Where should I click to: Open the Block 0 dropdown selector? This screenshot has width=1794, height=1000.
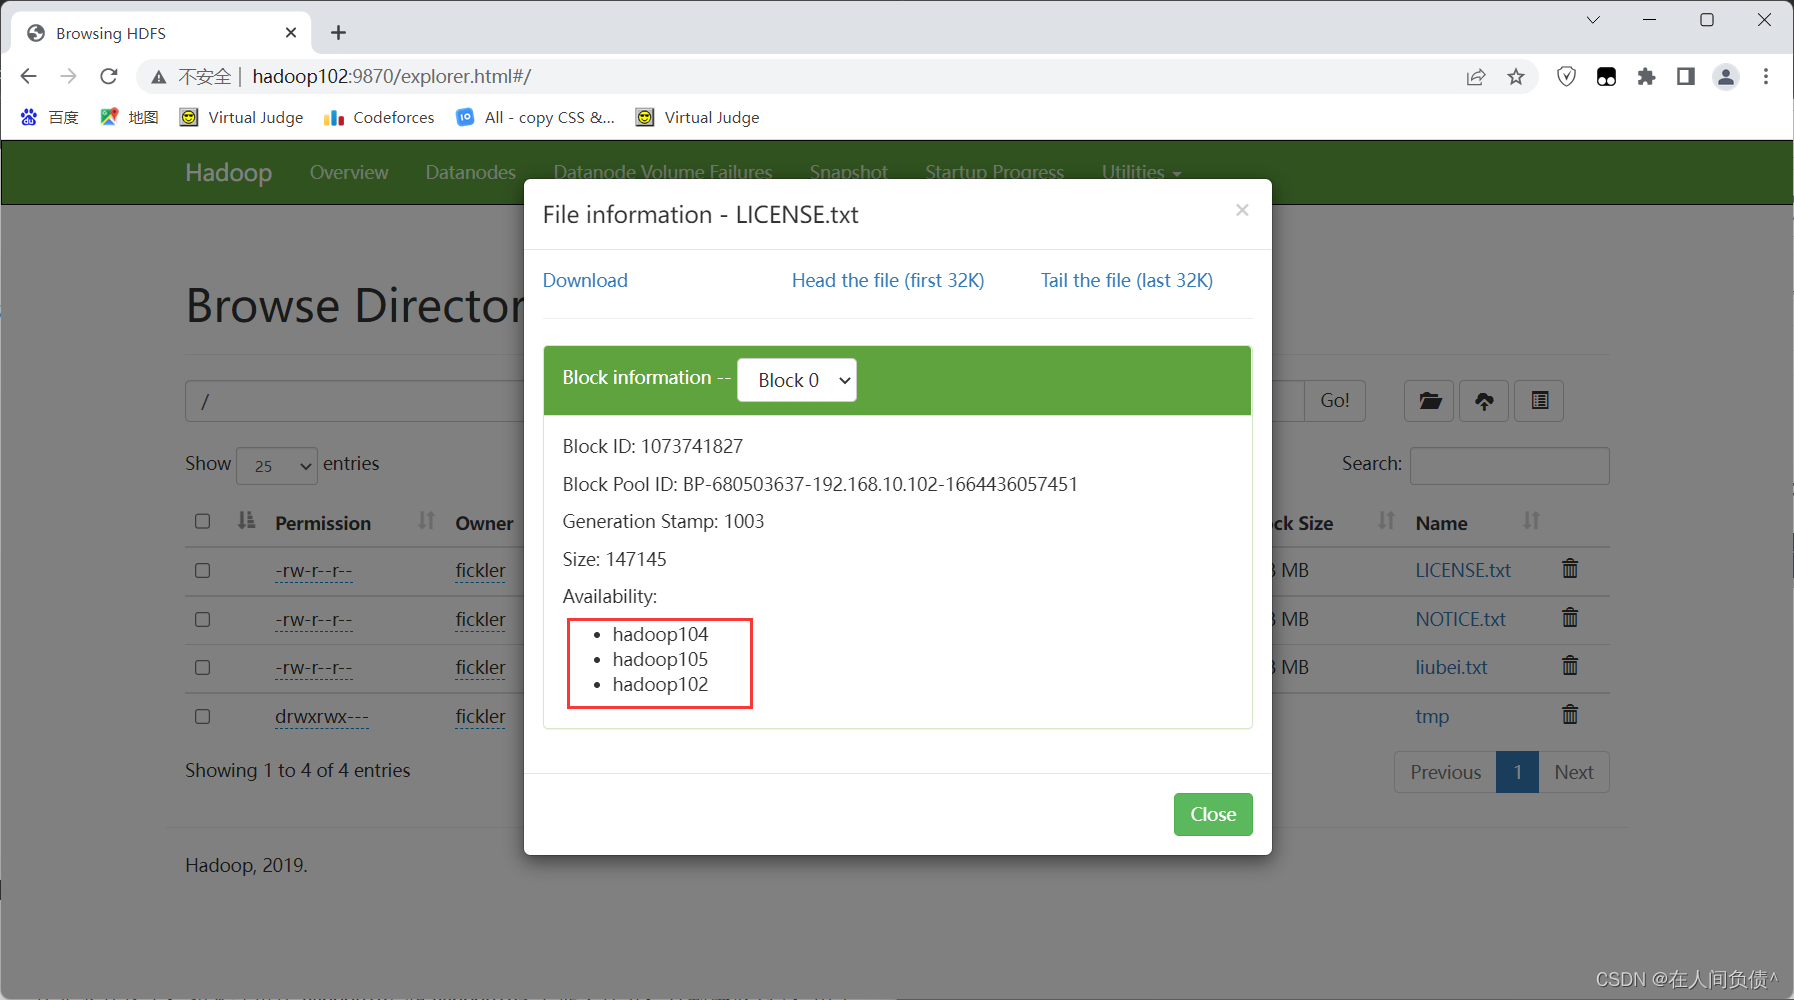tap(797, 380)
